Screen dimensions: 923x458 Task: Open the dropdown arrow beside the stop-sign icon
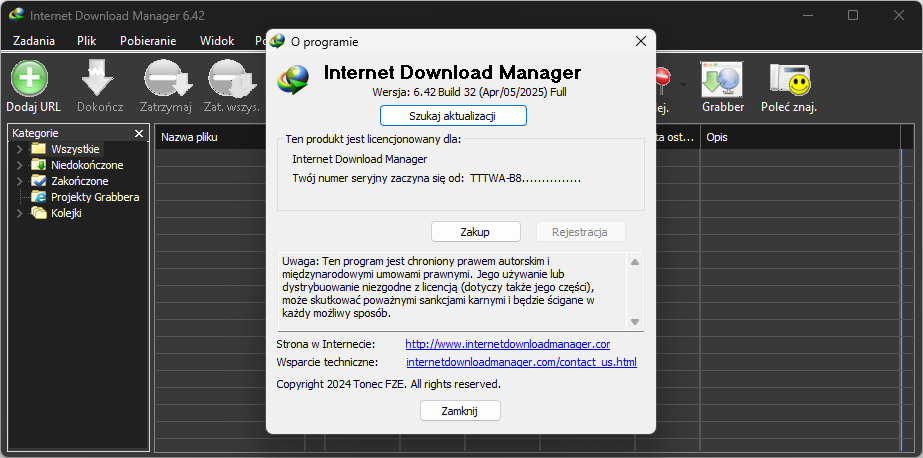point(683,85)
